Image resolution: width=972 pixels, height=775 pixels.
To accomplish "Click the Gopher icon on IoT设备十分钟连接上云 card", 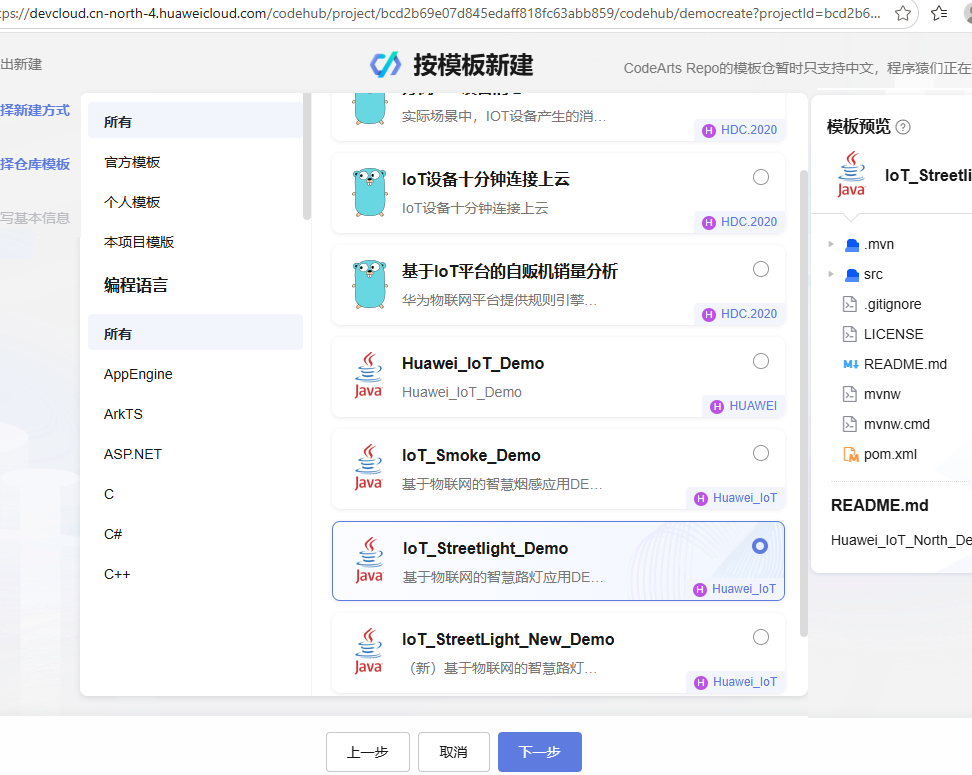I will (370, 192).
